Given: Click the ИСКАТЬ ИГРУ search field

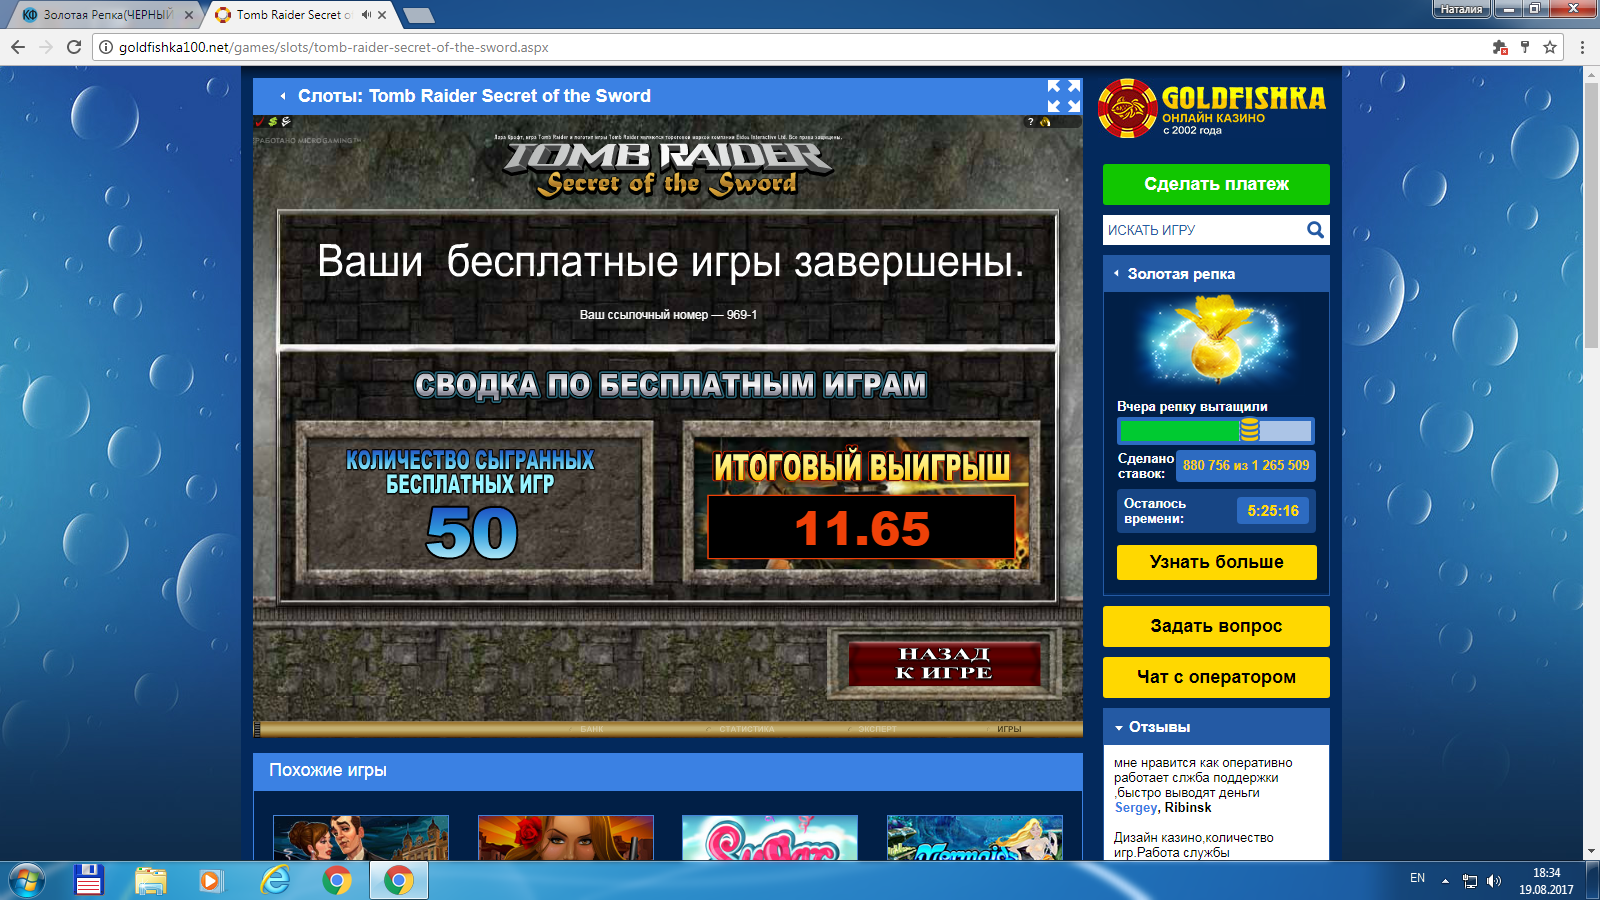Looking at the screenshot, I should point(1204,230).
